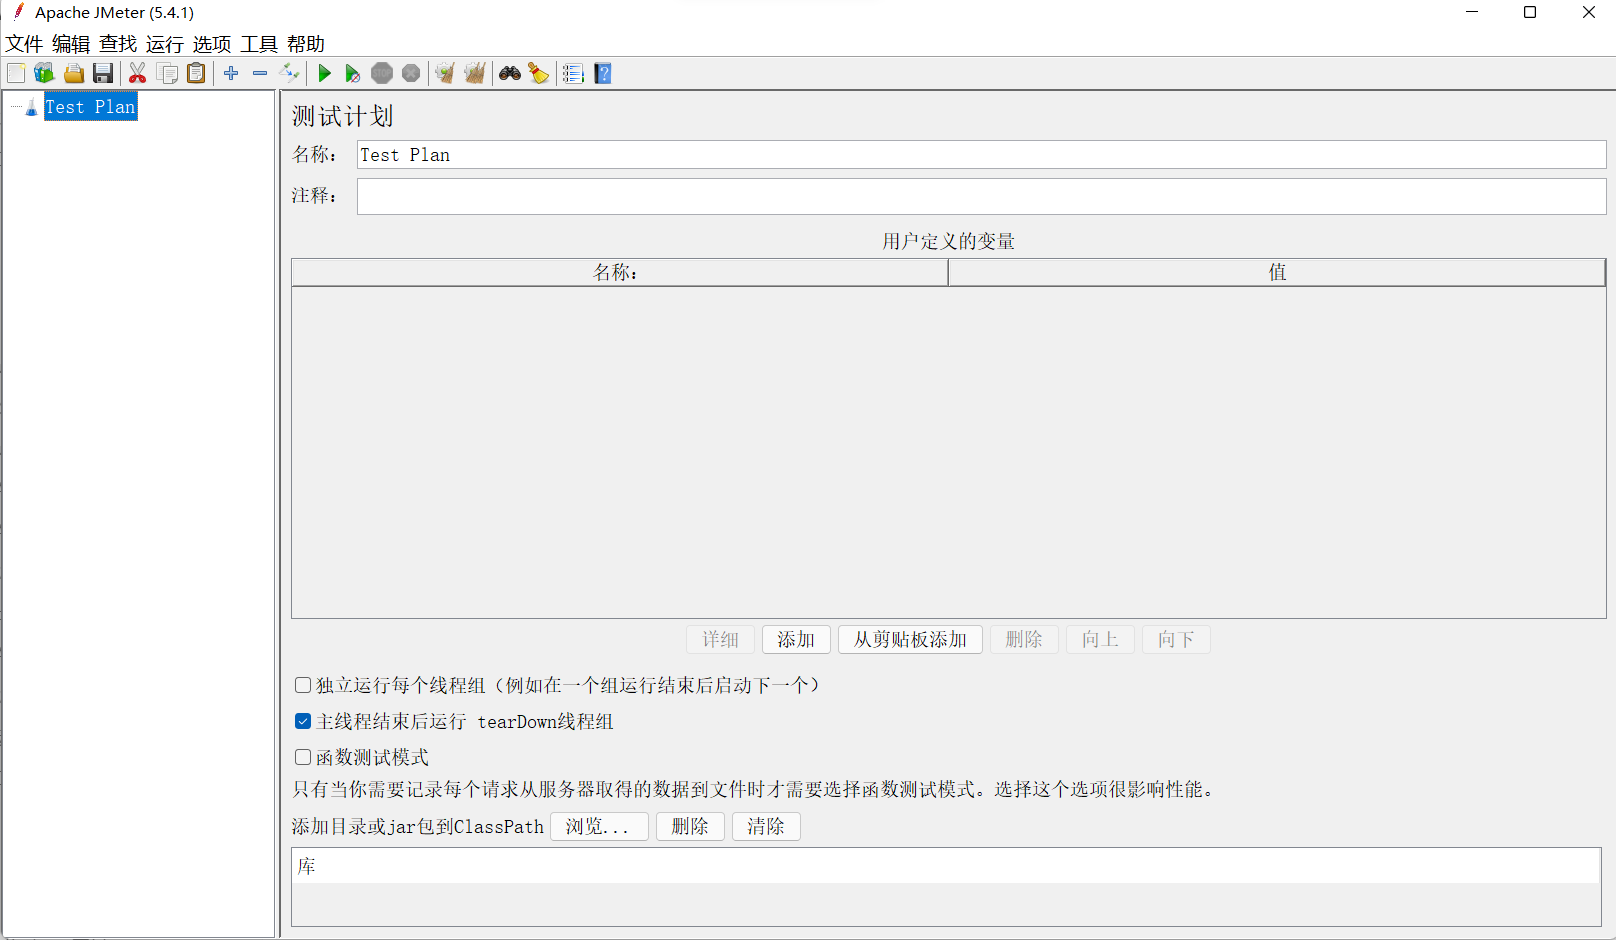The width and height of the screenshot is (1616, 940).
Task: Open the 查找 menu
Action: [x=118, y=44]
